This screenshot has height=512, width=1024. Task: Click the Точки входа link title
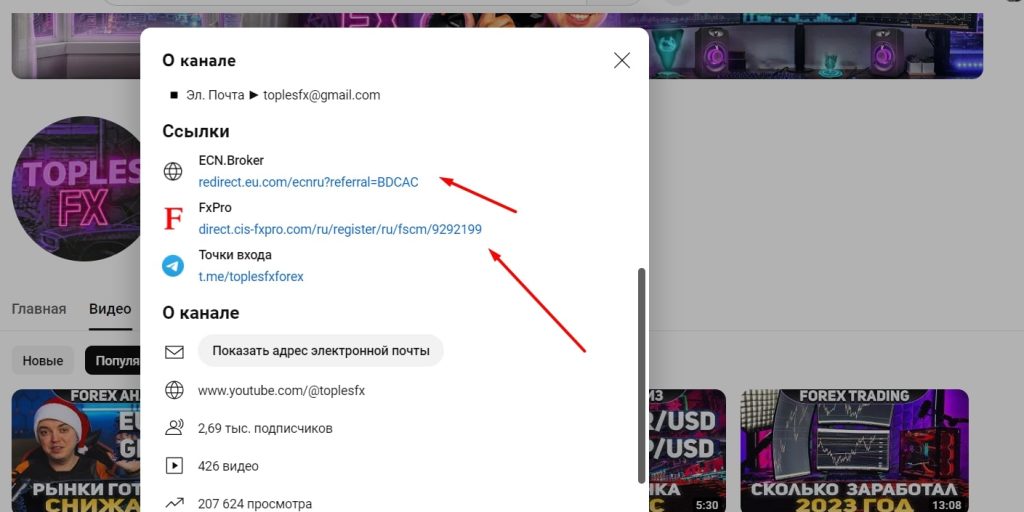click(x=235, y=255)
